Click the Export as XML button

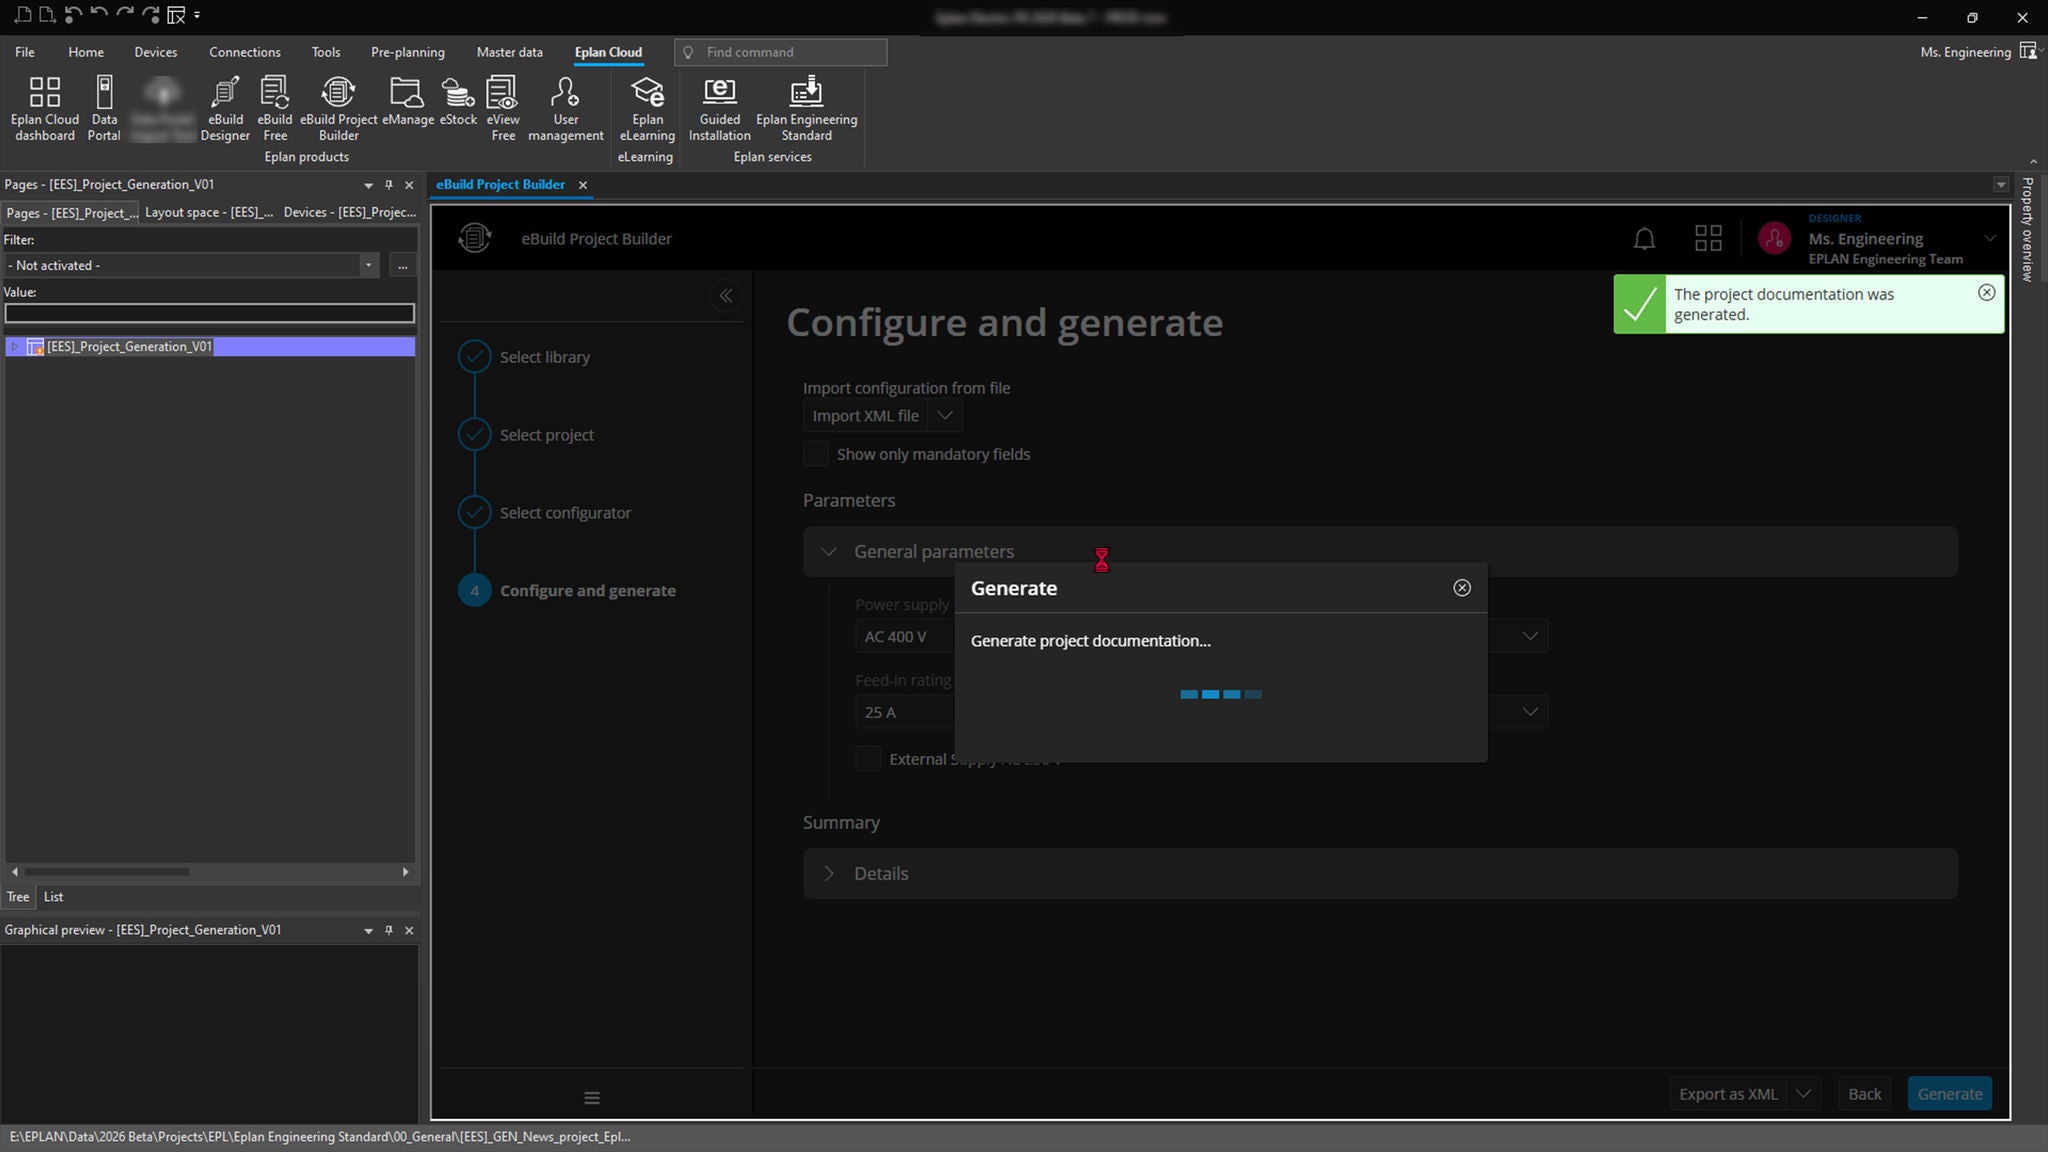(x=1727, y=1094)
